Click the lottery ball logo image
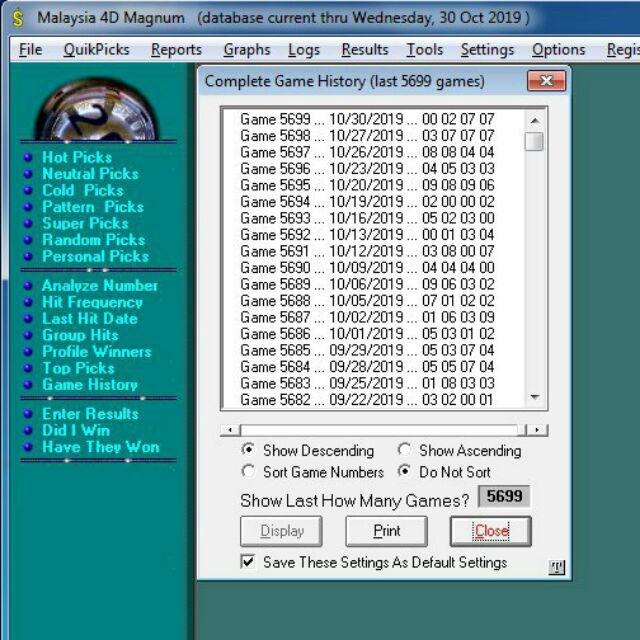640x640 pixels. pyautogui.click(x=96, y=108)
